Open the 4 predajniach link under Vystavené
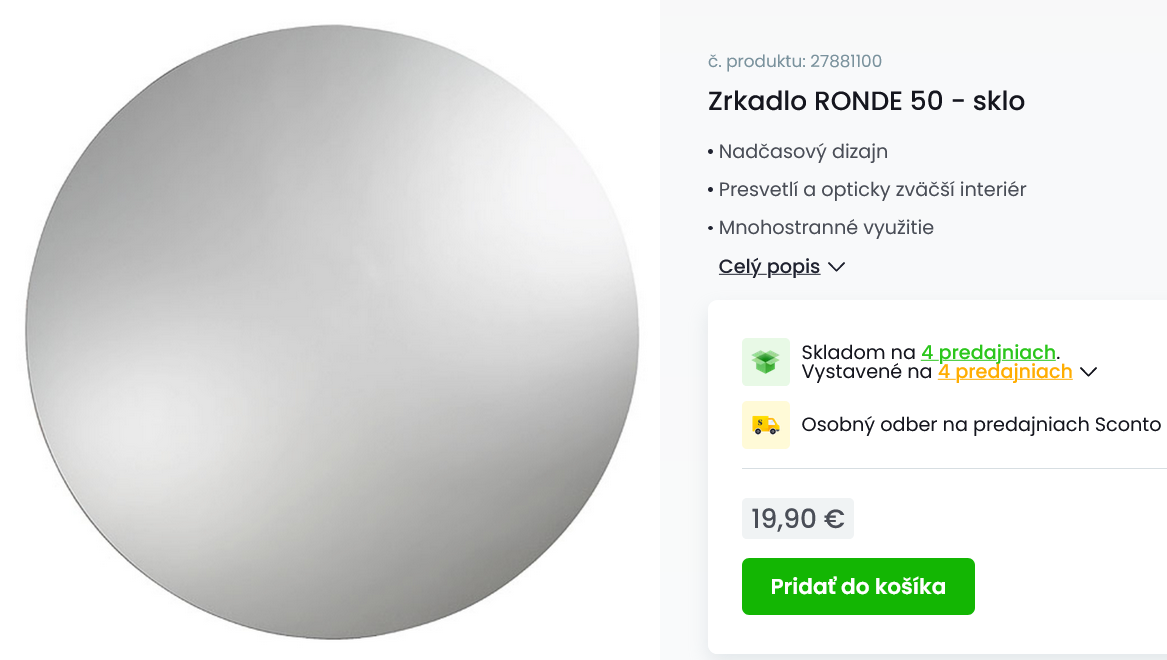Image resolution: width=1167 pixels, height=660 pixels. (x=1006, y=371)
